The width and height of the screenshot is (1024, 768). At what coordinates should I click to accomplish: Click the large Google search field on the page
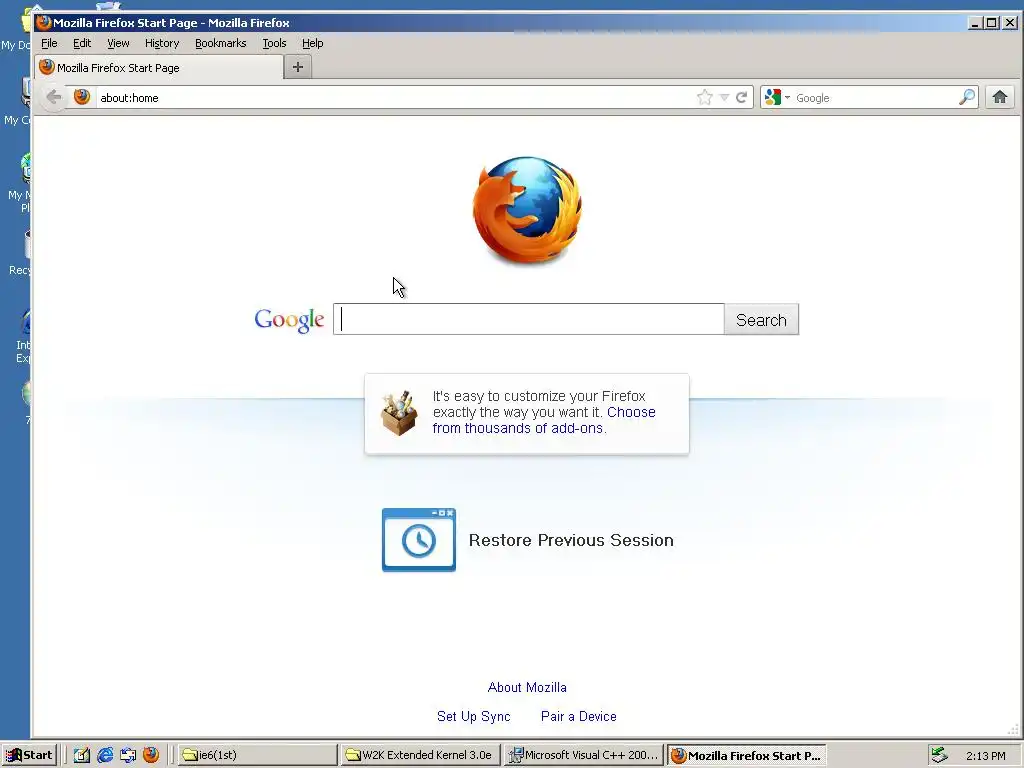click(x=528, y=319)
